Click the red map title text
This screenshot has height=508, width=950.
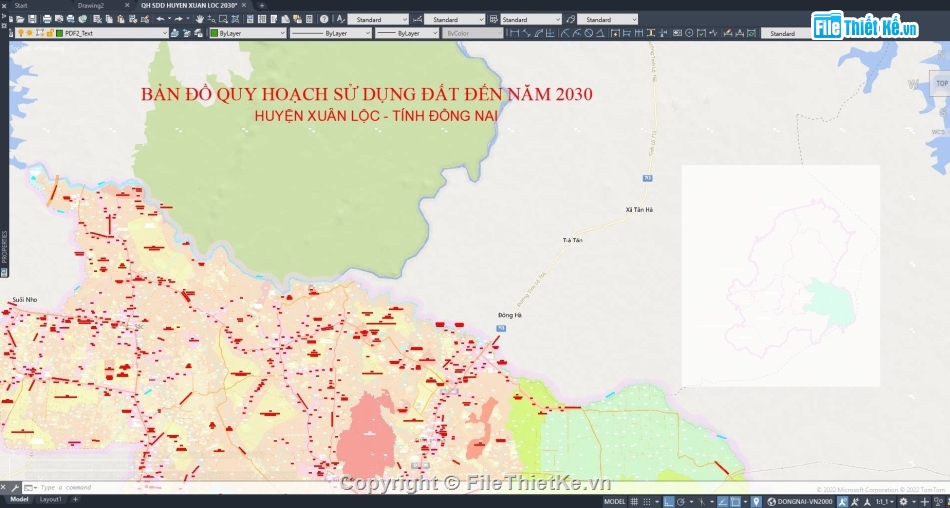point(367,94)
